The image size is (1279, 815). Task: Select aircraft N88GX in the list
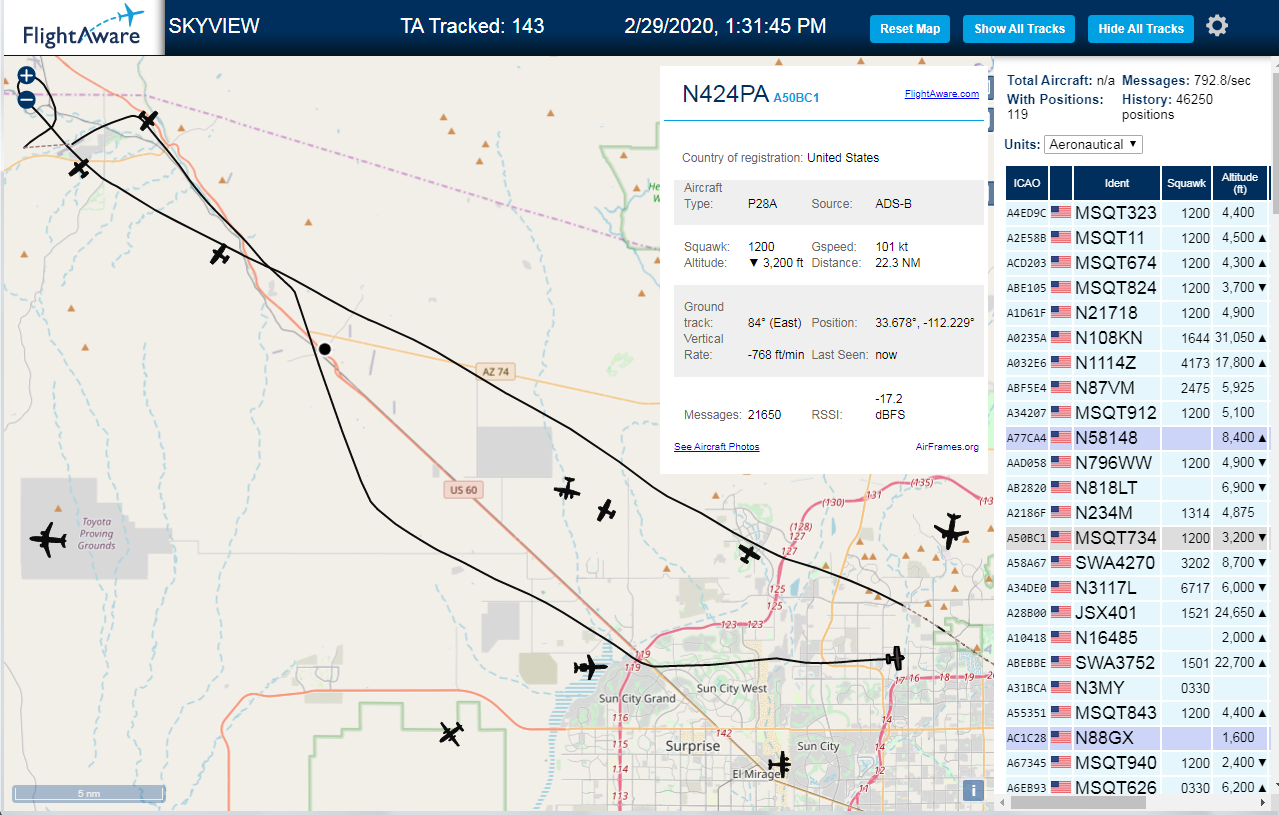pos(1137,738)
